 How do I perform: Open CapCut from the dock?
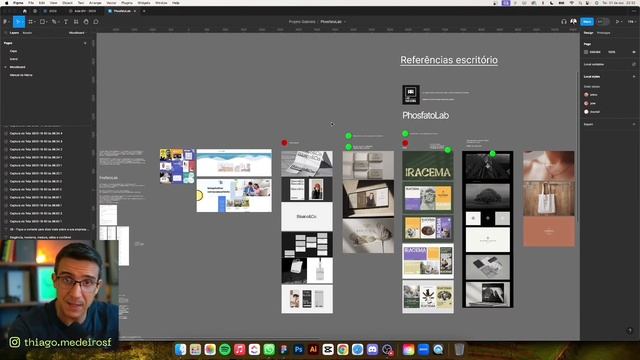[x=328, y=349]
